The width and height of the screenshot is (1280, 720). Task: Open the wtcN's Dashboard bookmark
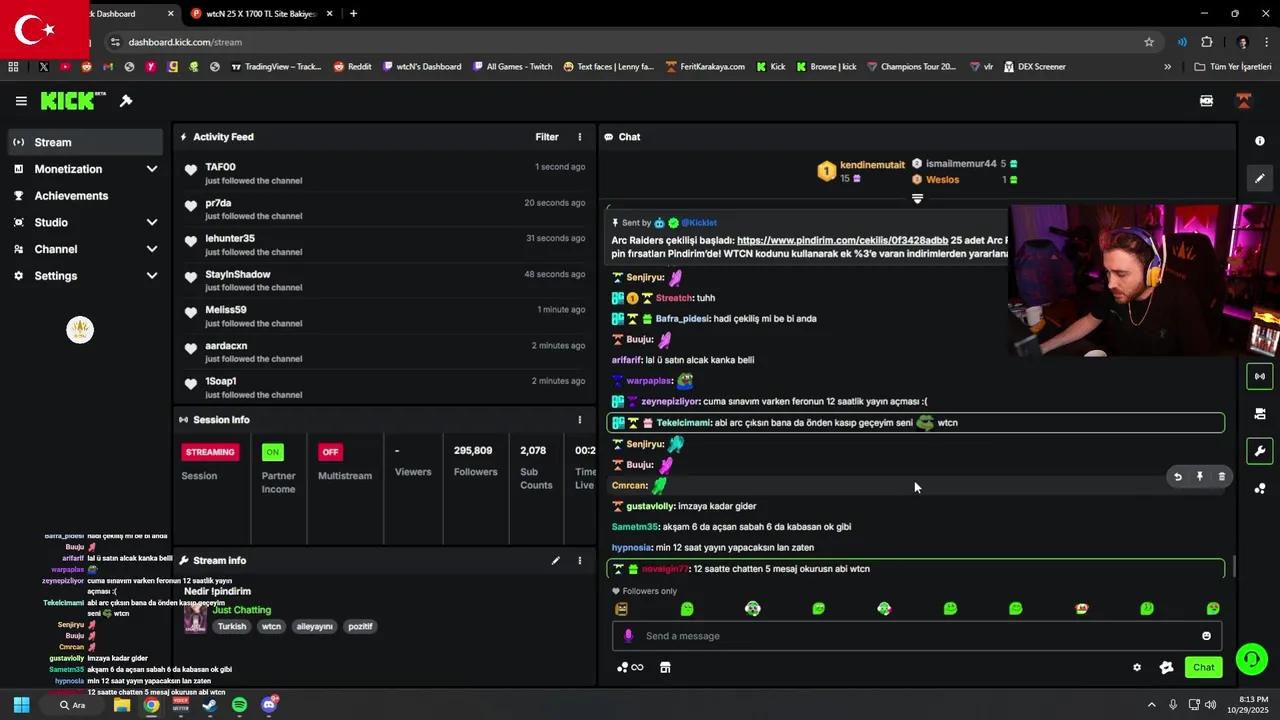(x=421, y=67)
